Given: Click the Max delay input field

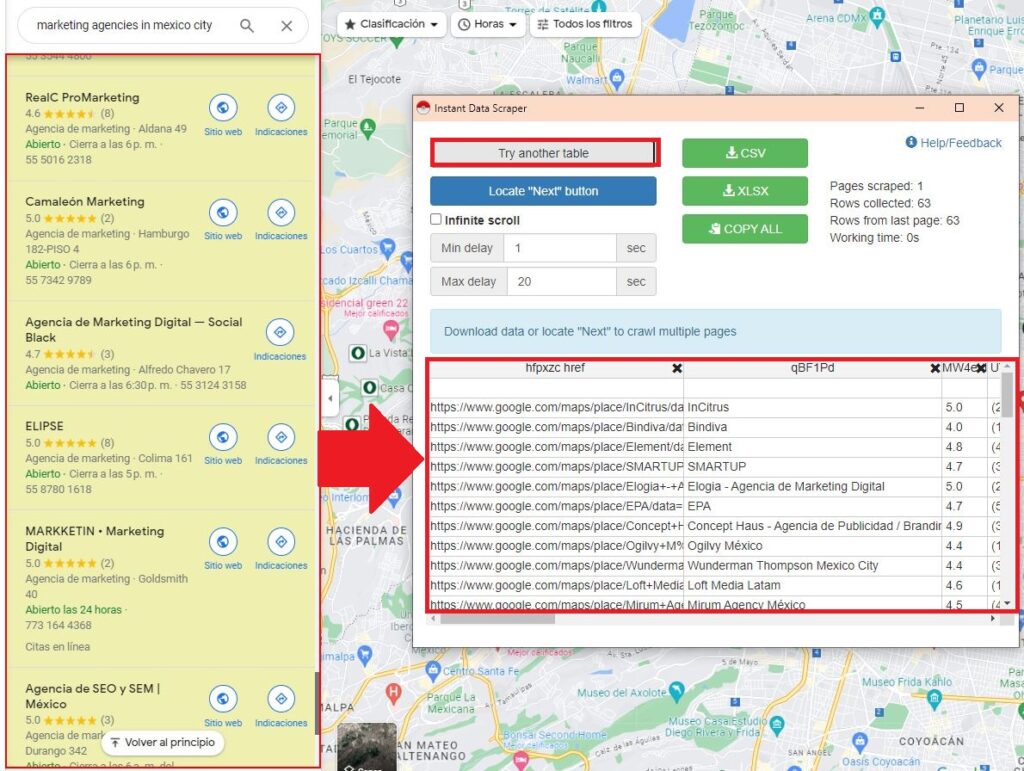Looking at the screenshot, I should click(x=562, y=281).
